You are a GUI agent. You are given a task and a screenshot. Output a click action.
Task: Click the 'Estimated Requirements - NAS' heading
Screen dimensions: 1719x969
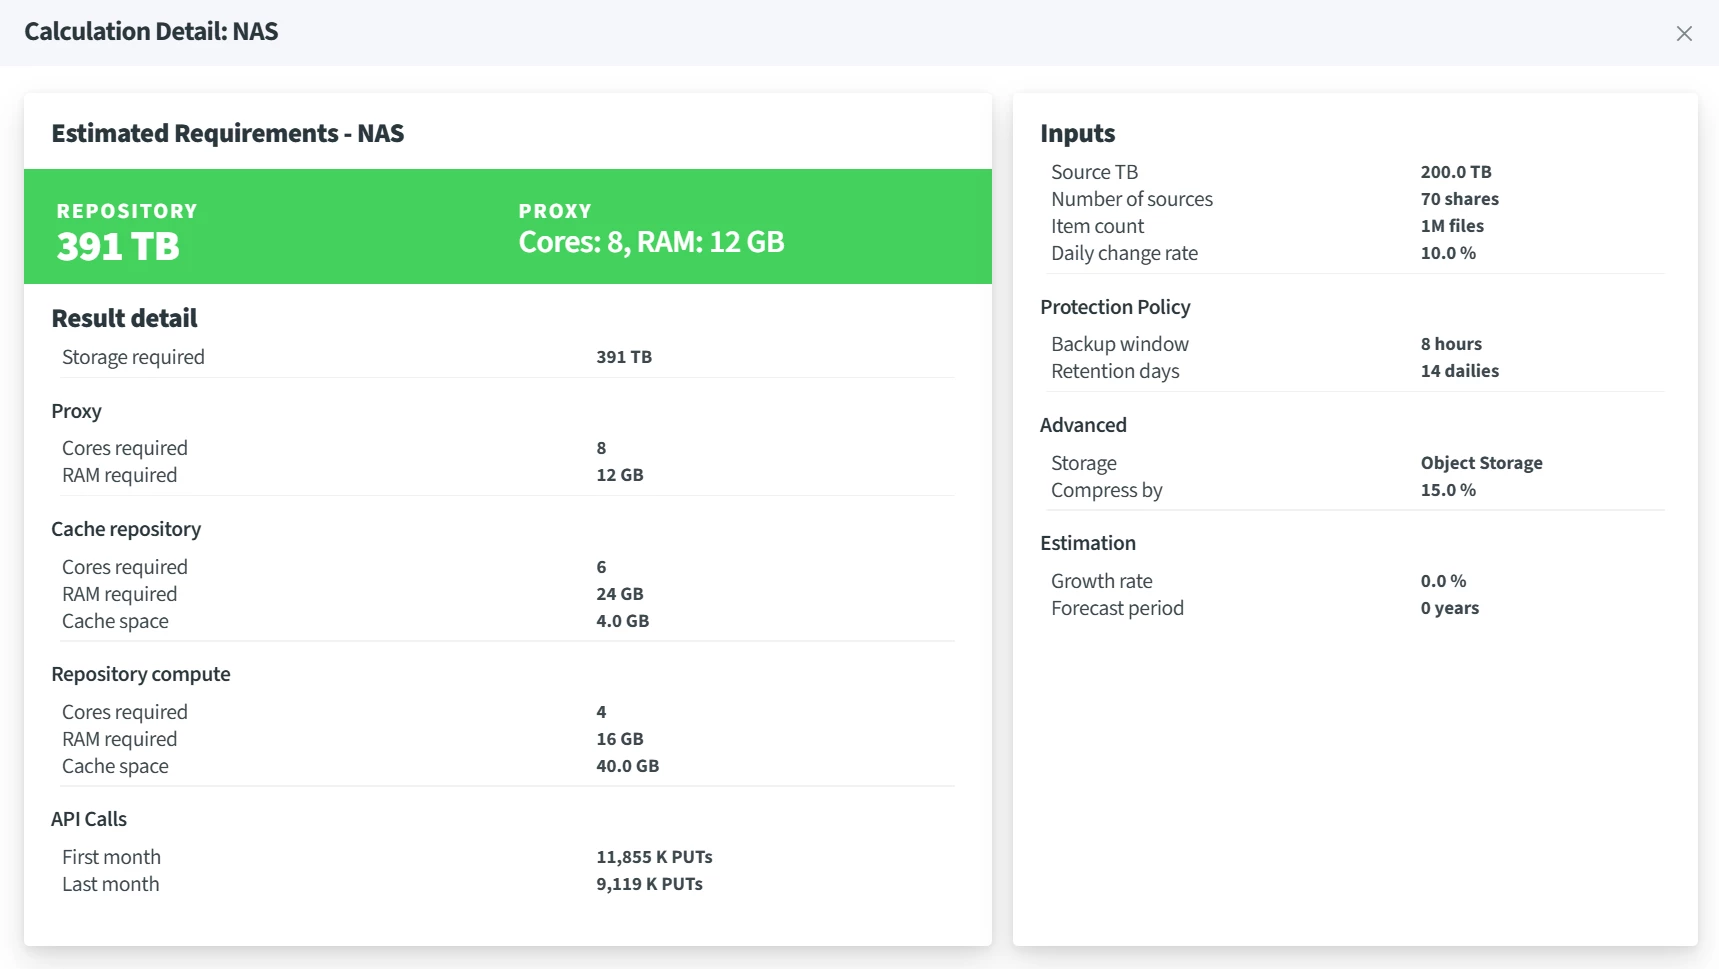(228, 133)
